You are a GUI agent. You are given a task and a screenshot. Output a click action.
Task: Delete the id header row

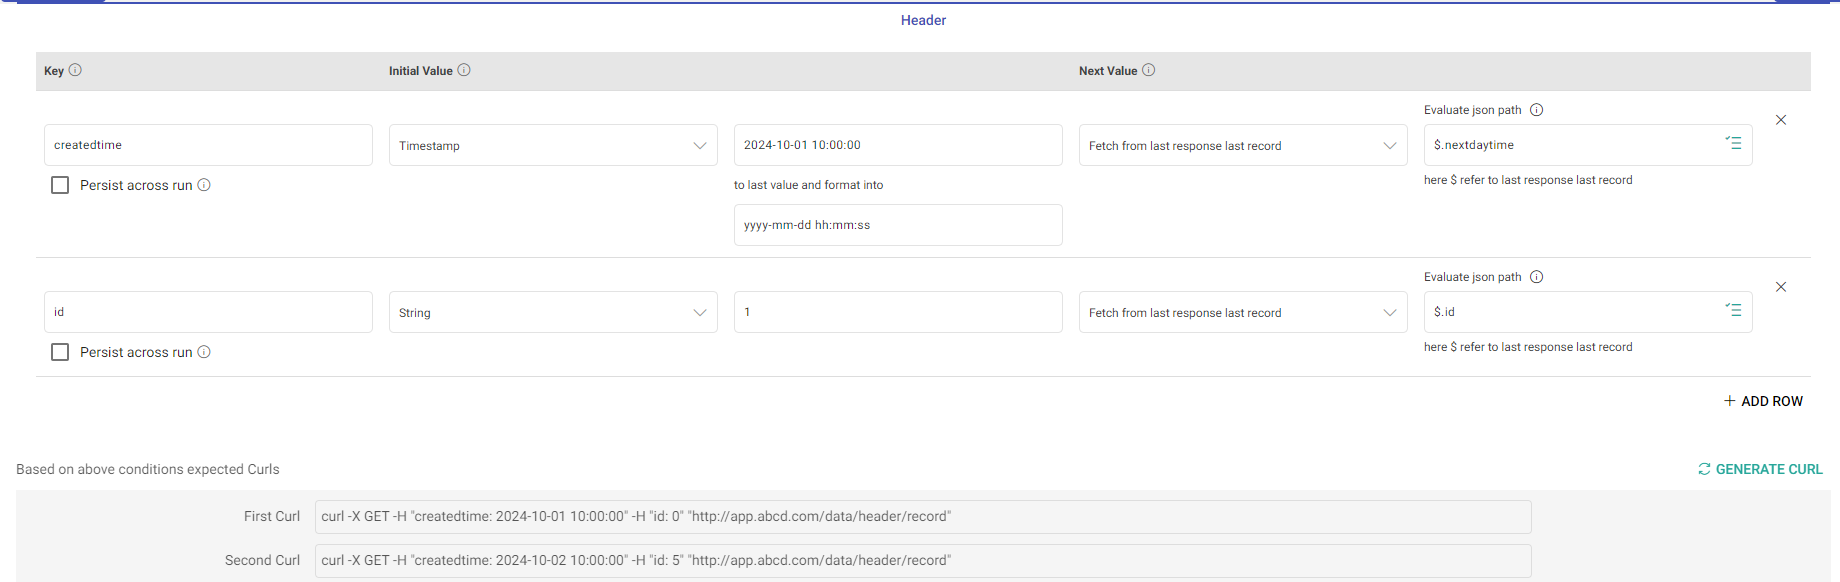[1780, 287]
